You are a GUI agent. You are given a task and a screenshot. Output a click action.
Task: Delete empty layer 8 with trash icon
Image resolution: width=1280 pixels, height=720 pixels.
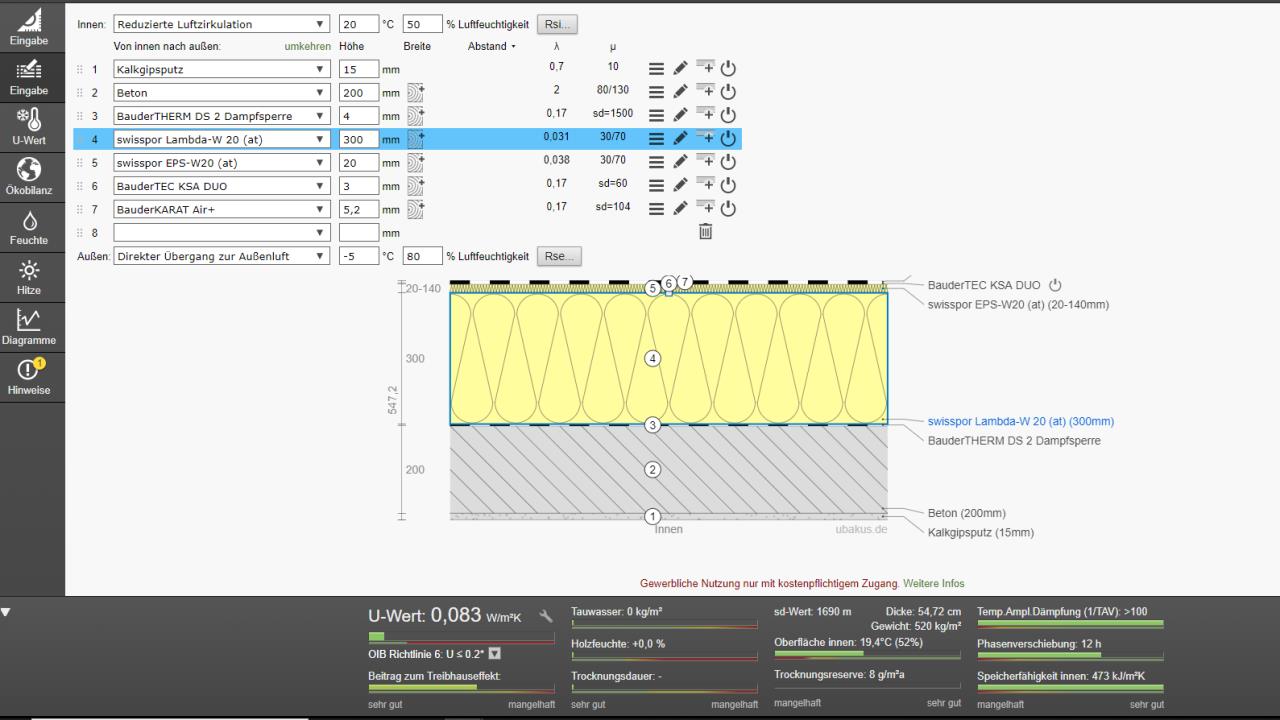click(705, 232)
